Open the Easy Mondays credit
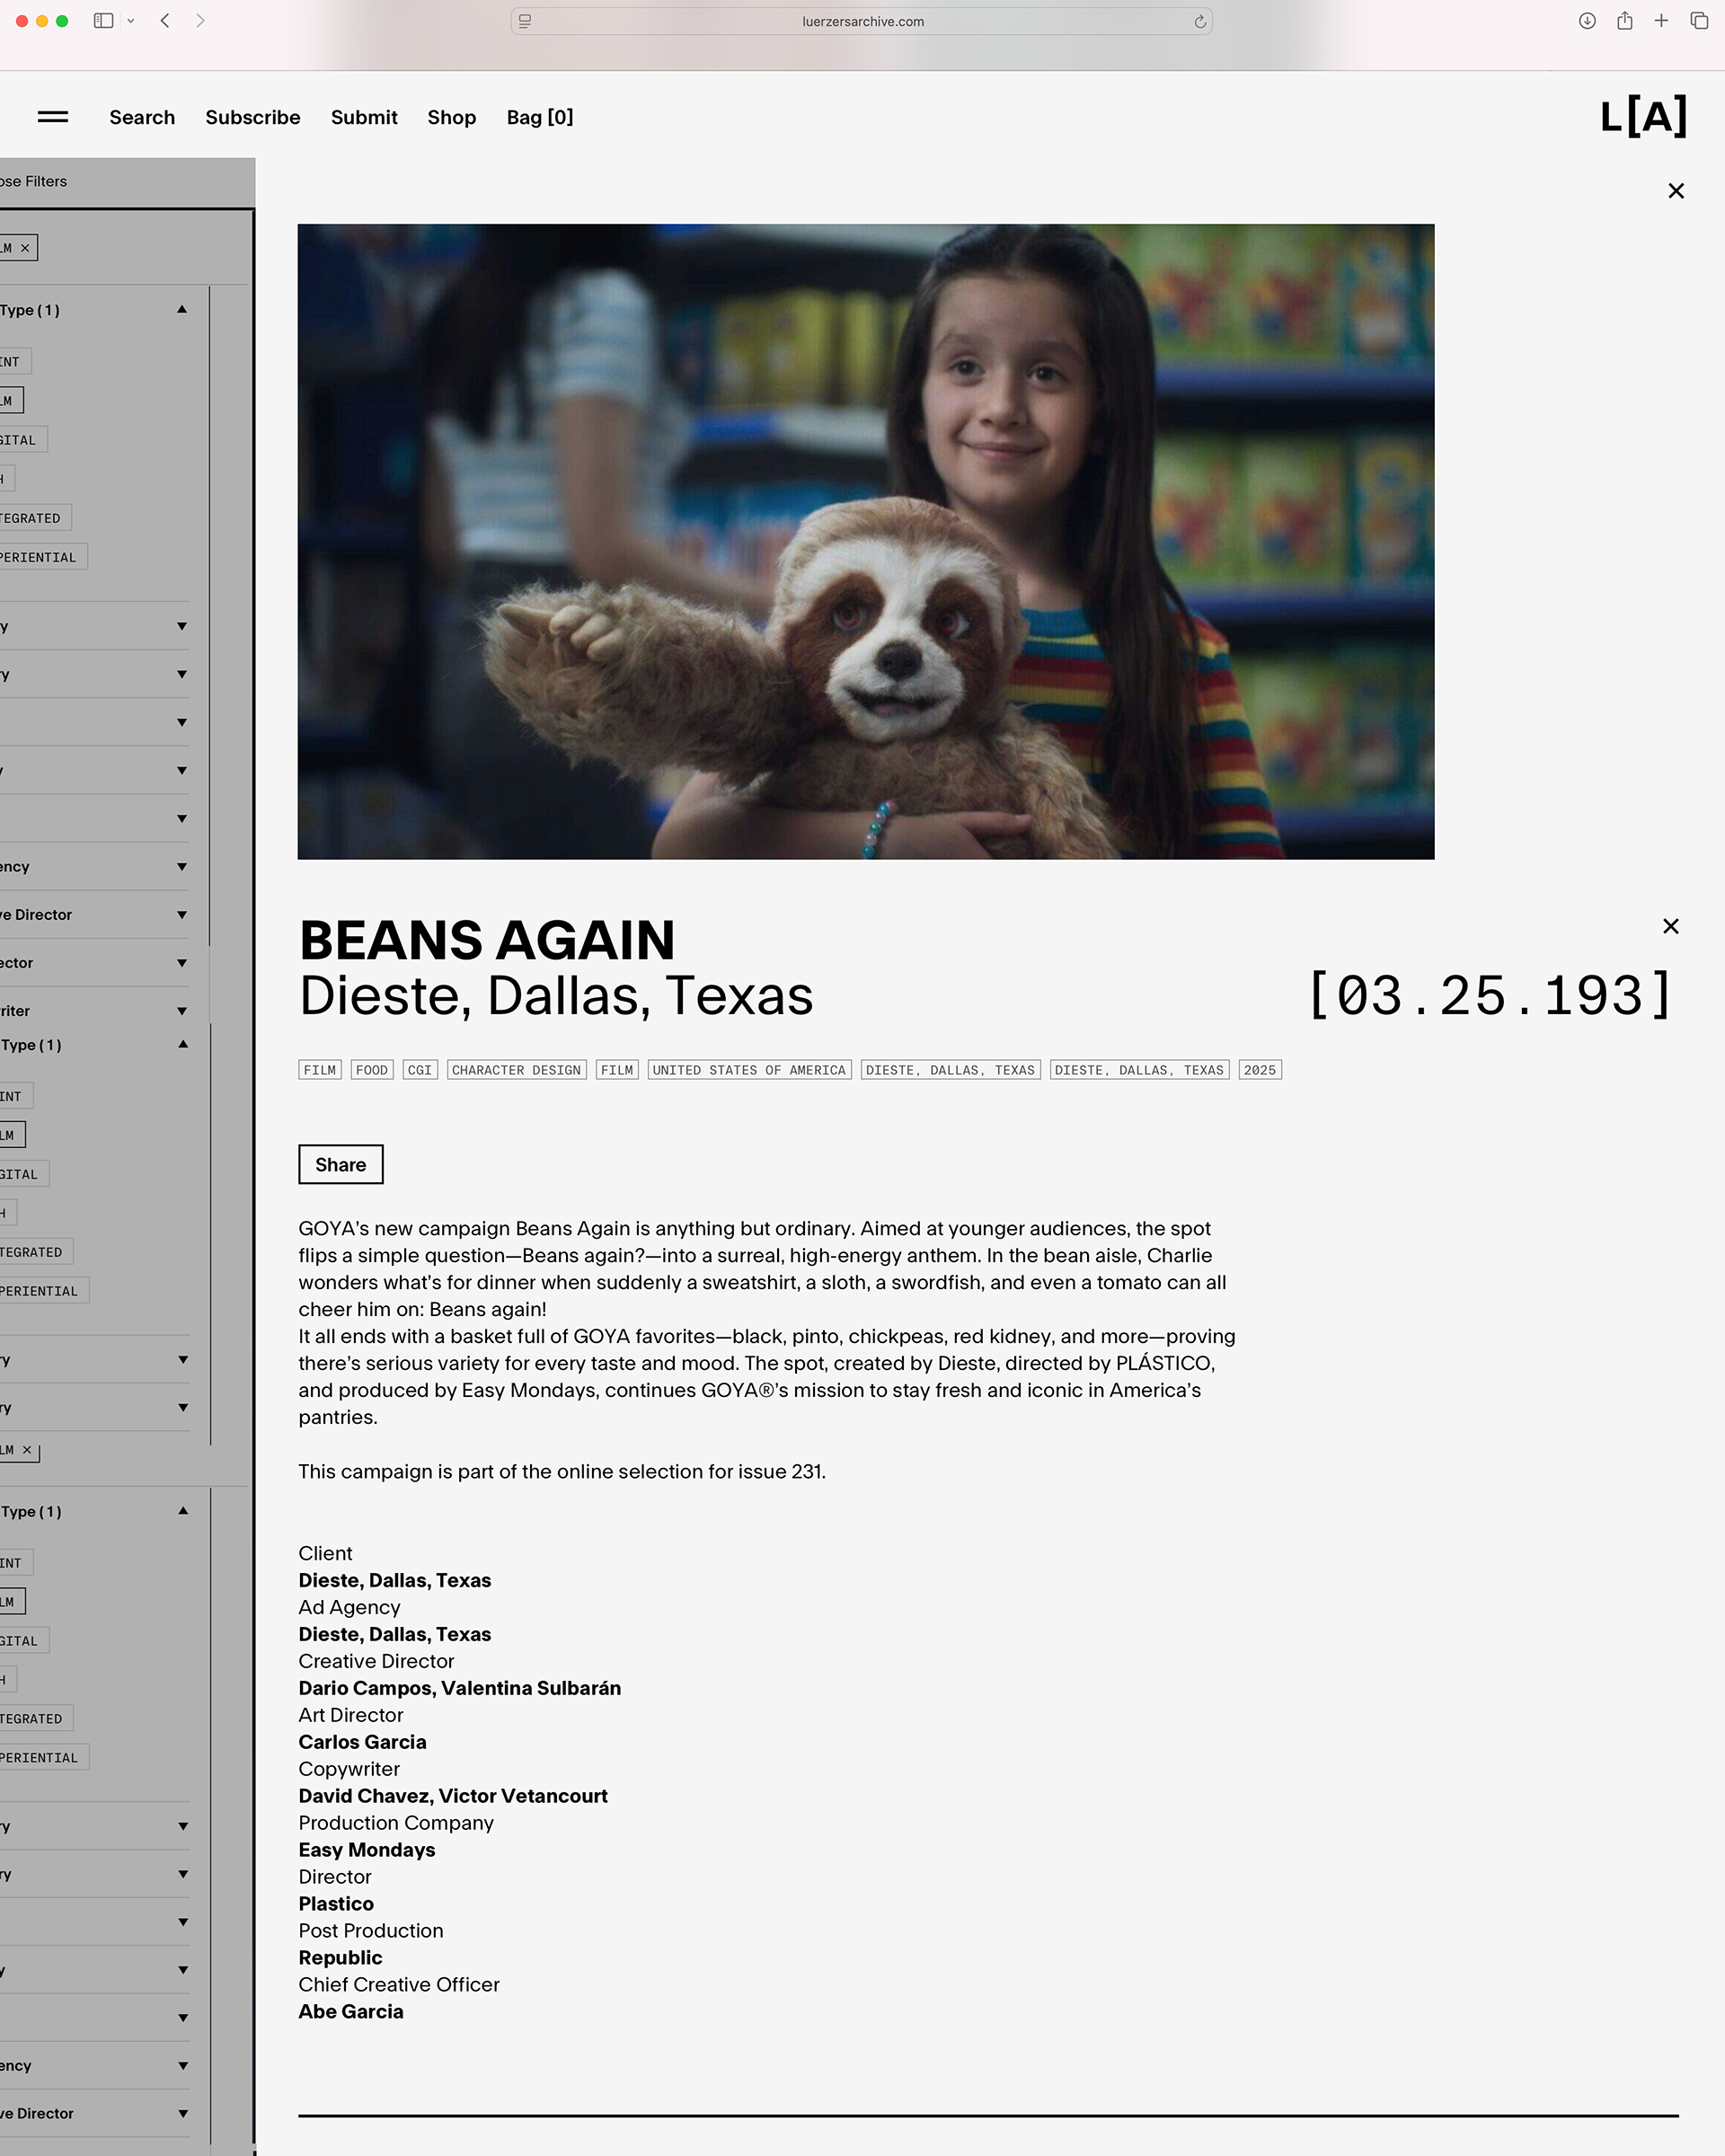 pos(367,1850)
